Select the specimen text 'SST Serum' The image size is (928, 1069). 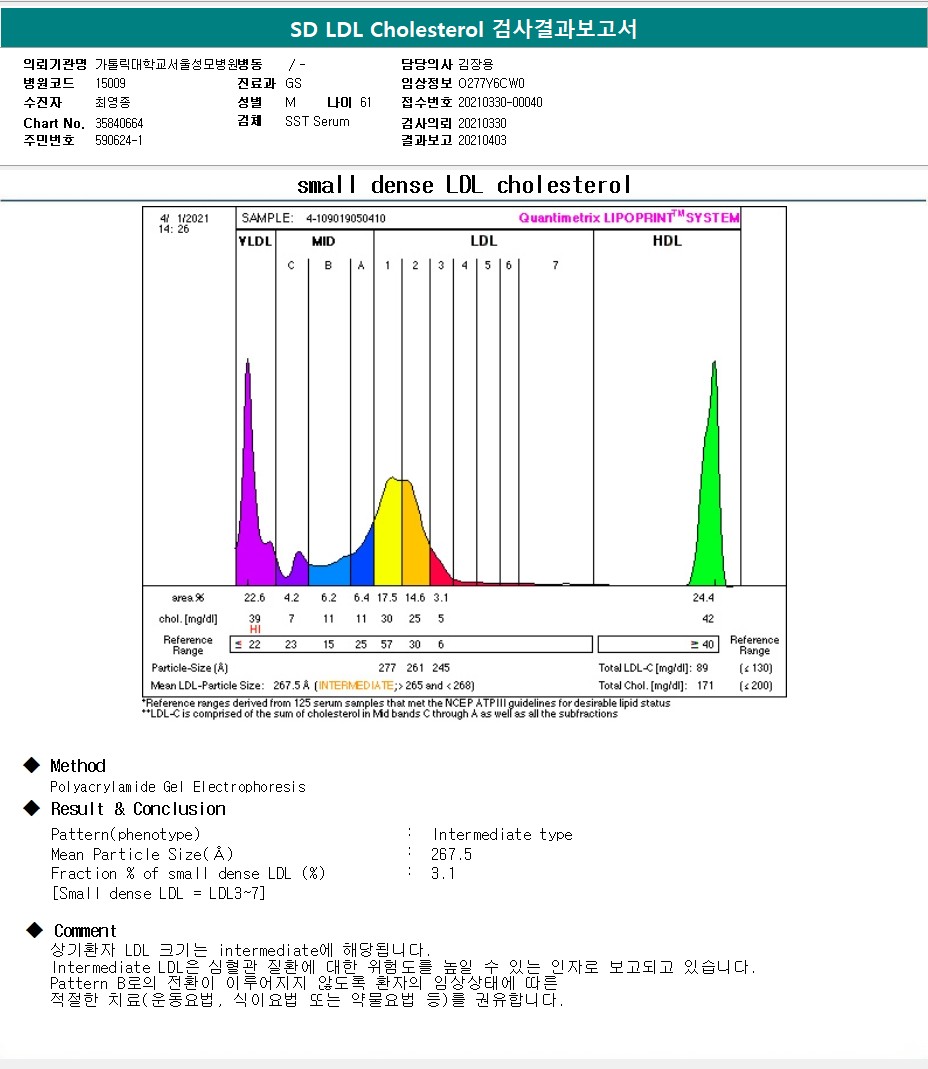[x=317, y=121]
